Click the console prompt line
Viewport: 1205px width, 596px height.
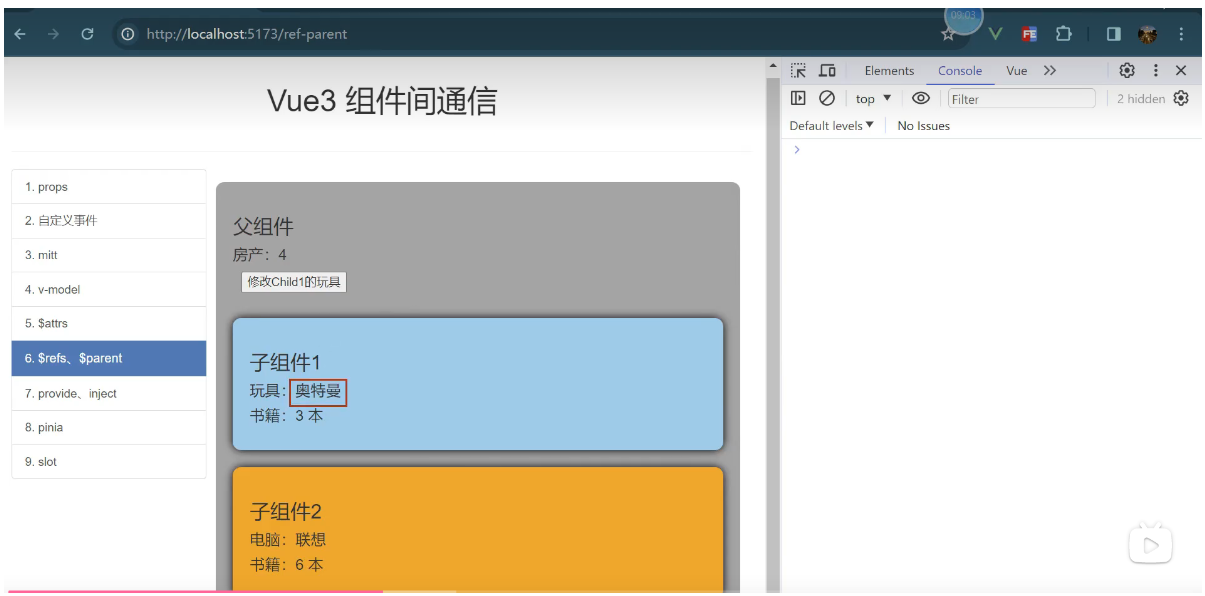click(x=990, y=149)
